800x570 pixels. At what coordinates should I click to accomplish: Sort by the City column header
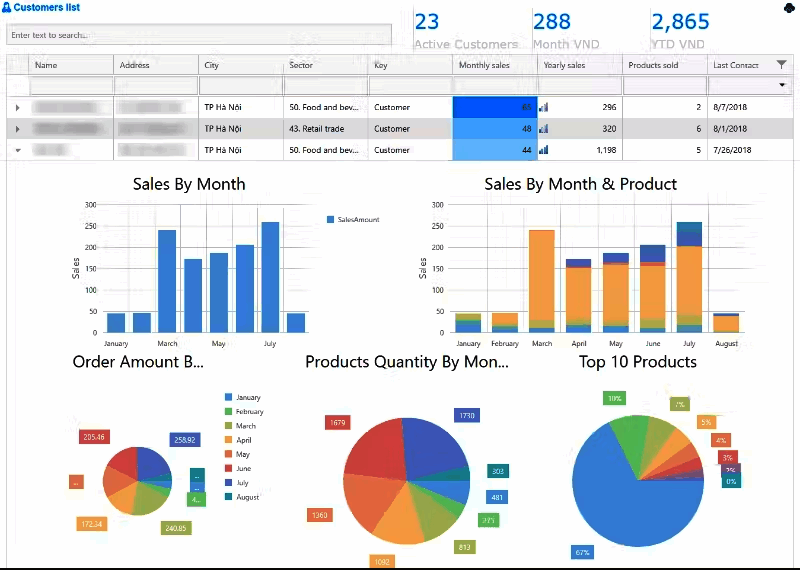pyautogui.click(x=241, y=65)
